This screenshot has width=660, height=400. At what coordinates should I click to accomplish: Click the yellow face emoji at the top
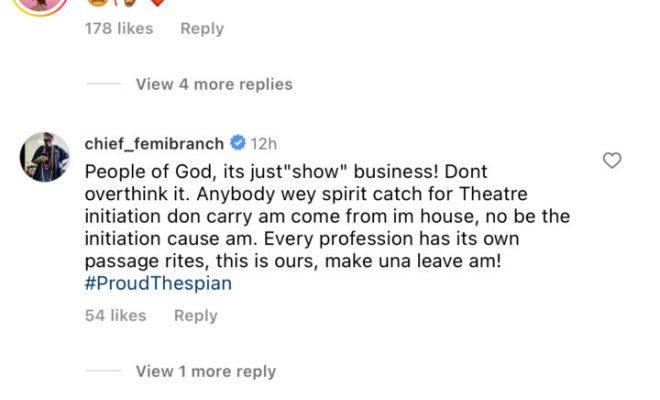(97, 2)
